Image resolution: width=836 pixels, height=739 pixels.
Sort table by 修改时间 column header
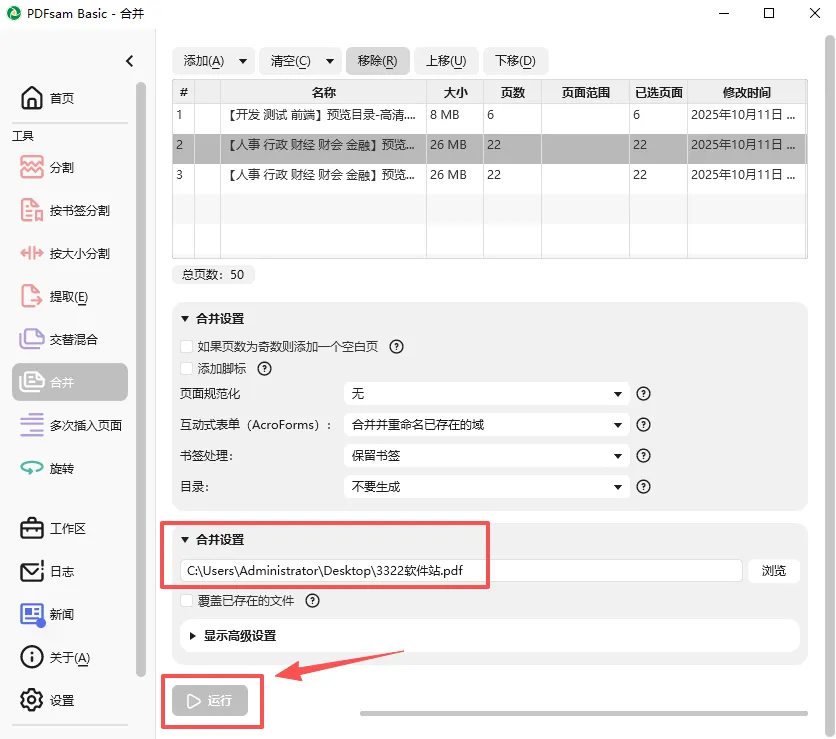(x=747, y=92)
